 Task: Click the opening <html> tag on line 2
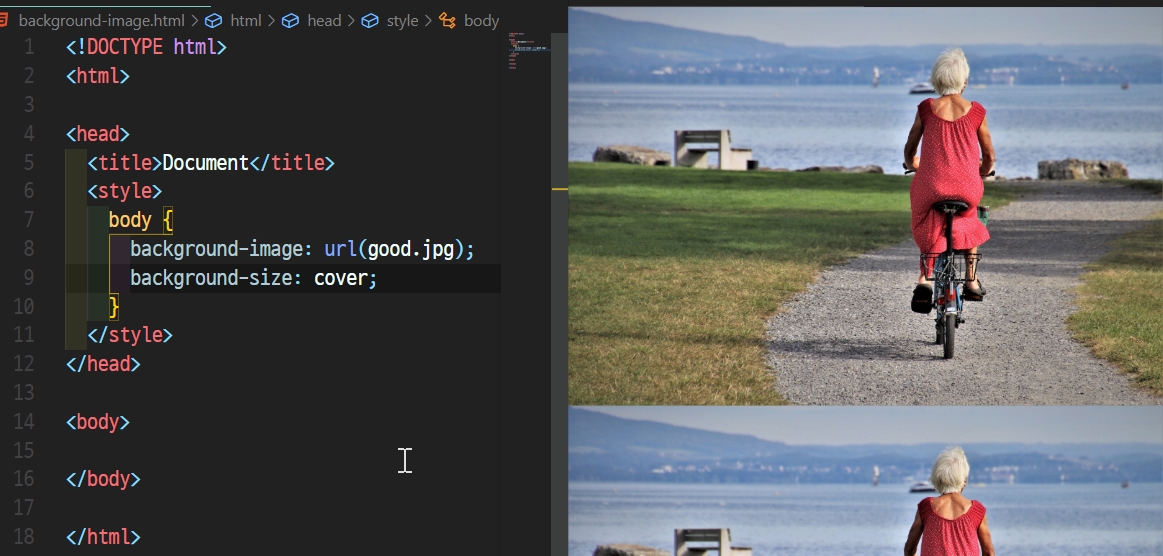tap(98, 76)
